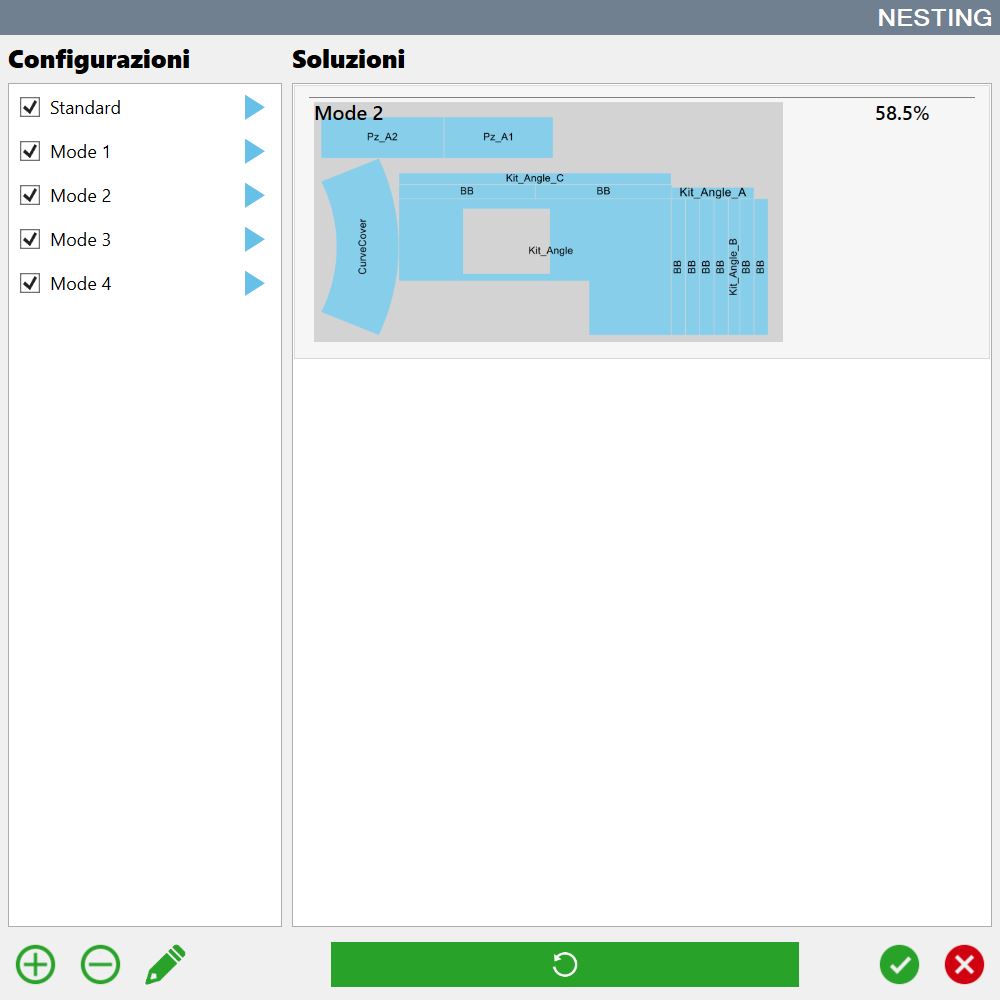Select the Mode 3 configuration label

[x=80, y=240]
